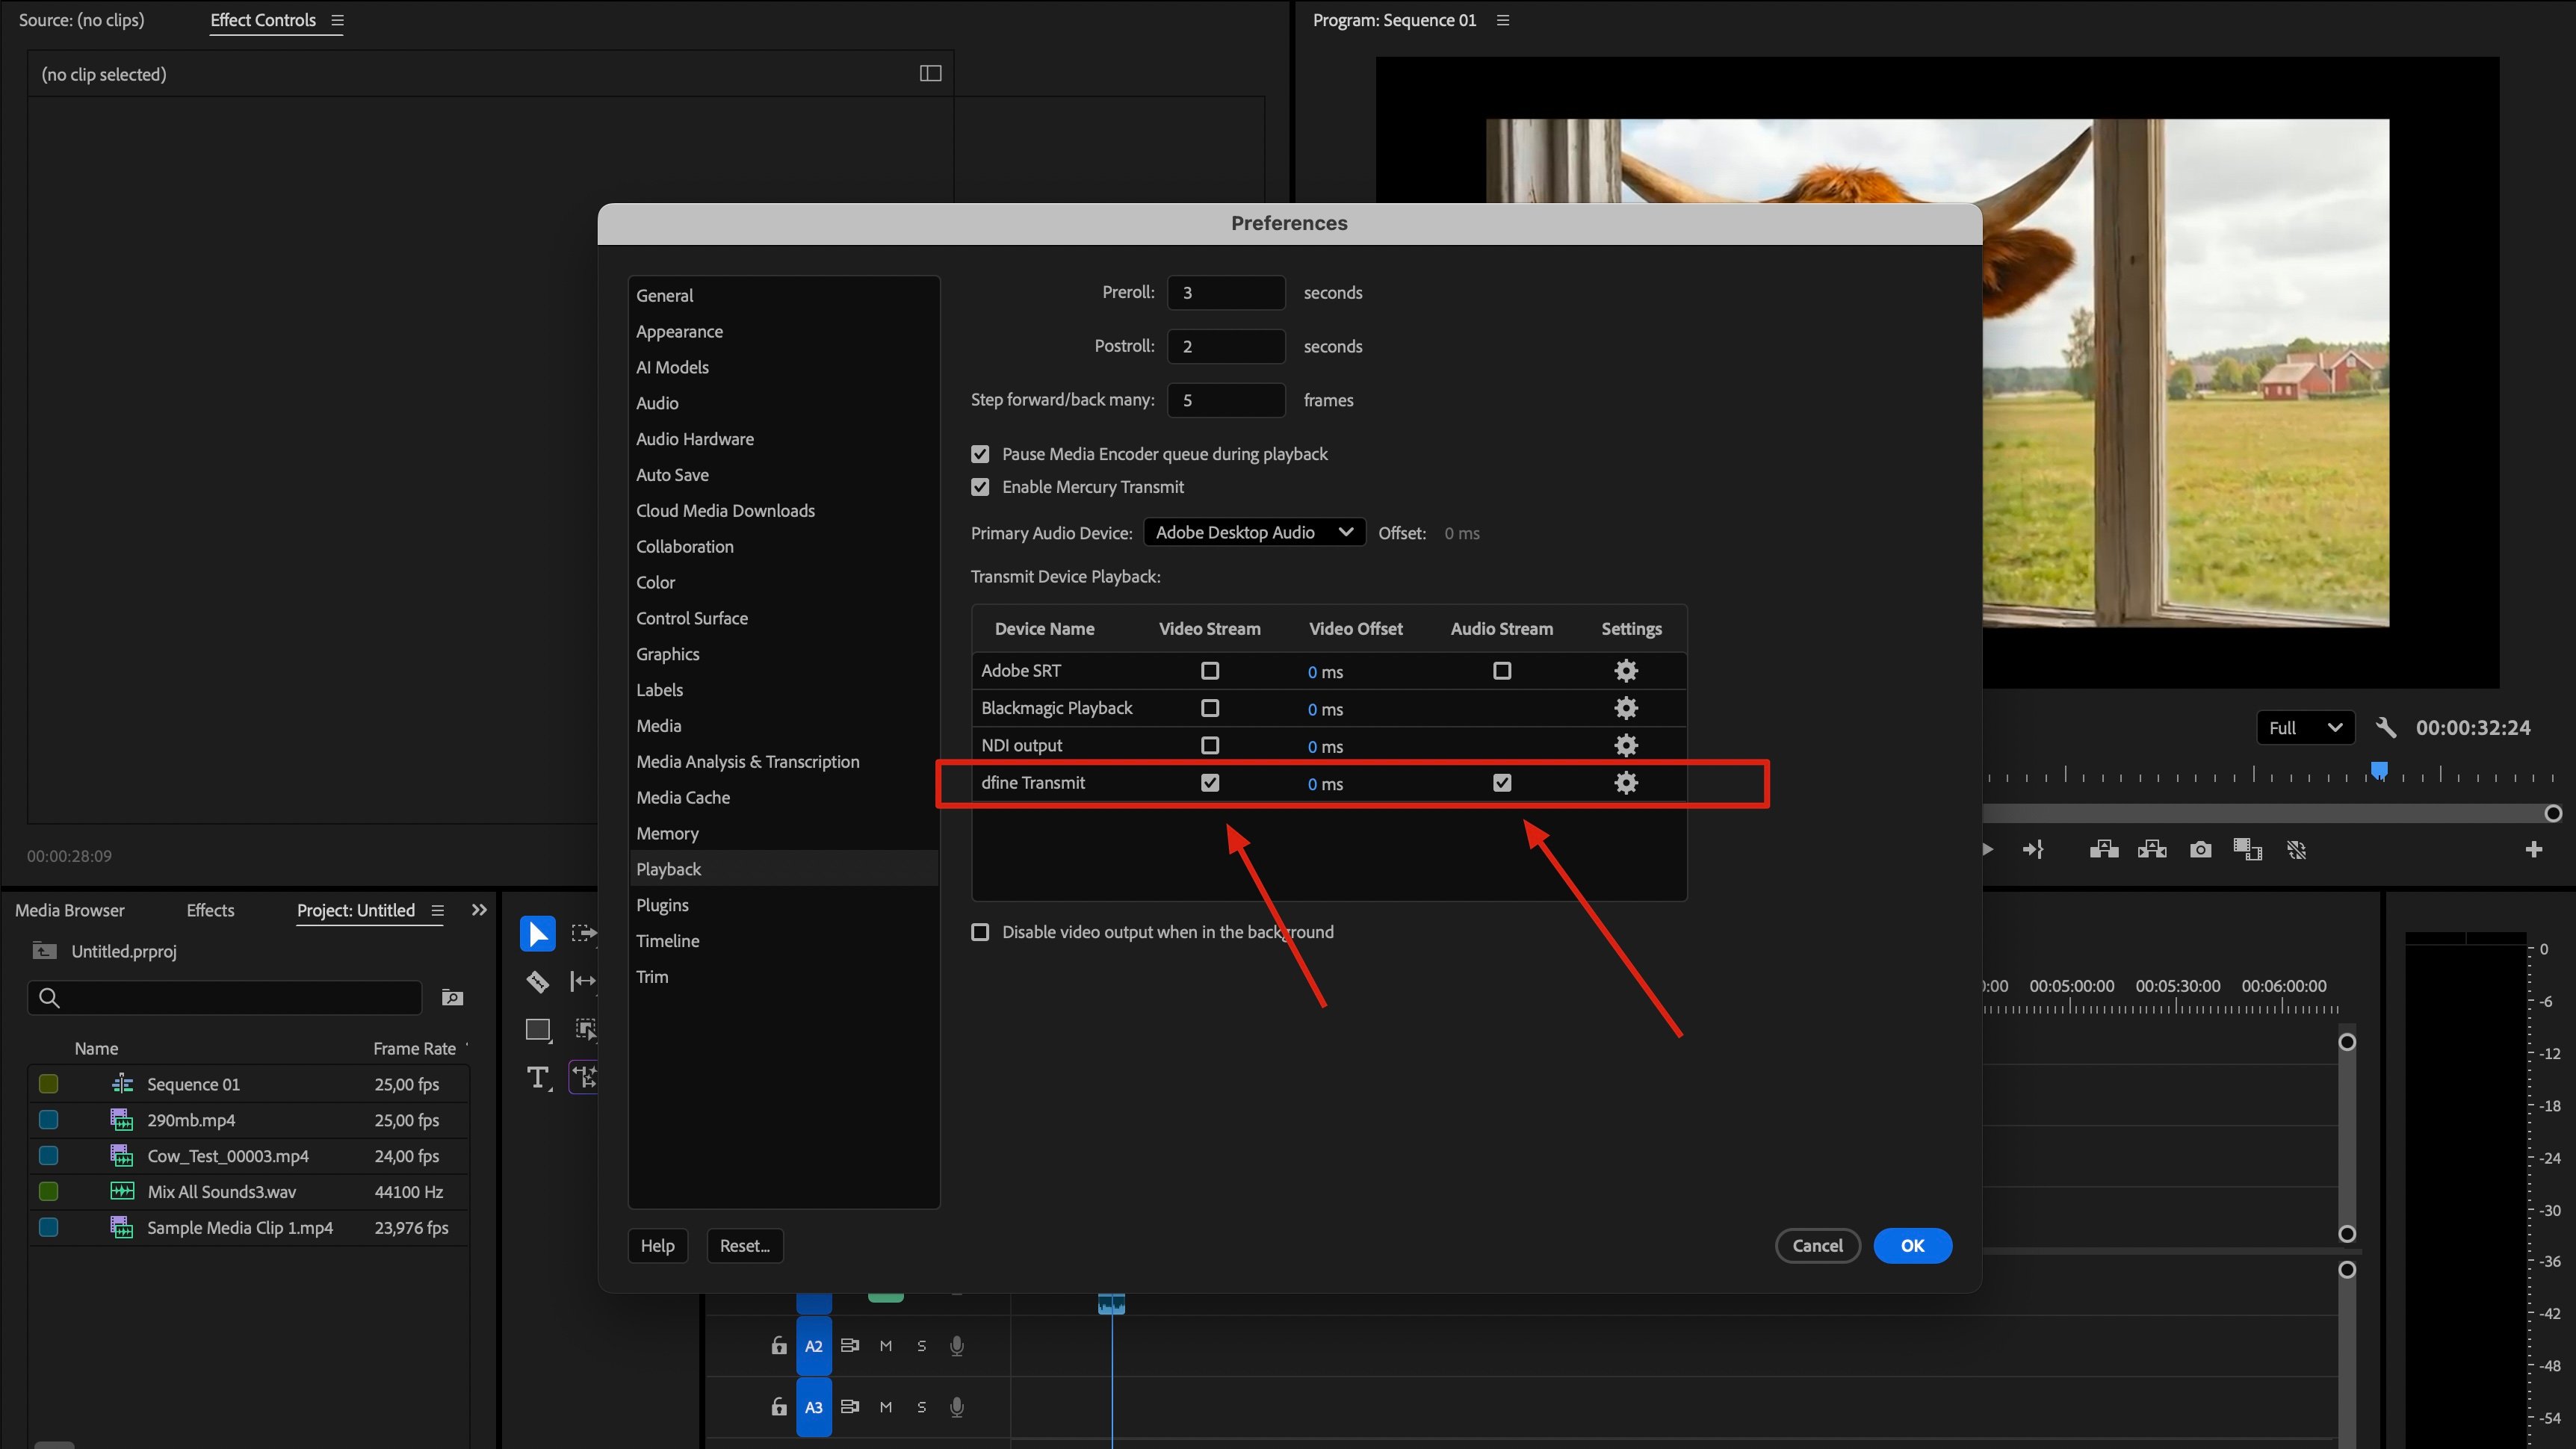Click the Program monitor blue playhead
Screen dimensions: 2576x1449
2380,770
